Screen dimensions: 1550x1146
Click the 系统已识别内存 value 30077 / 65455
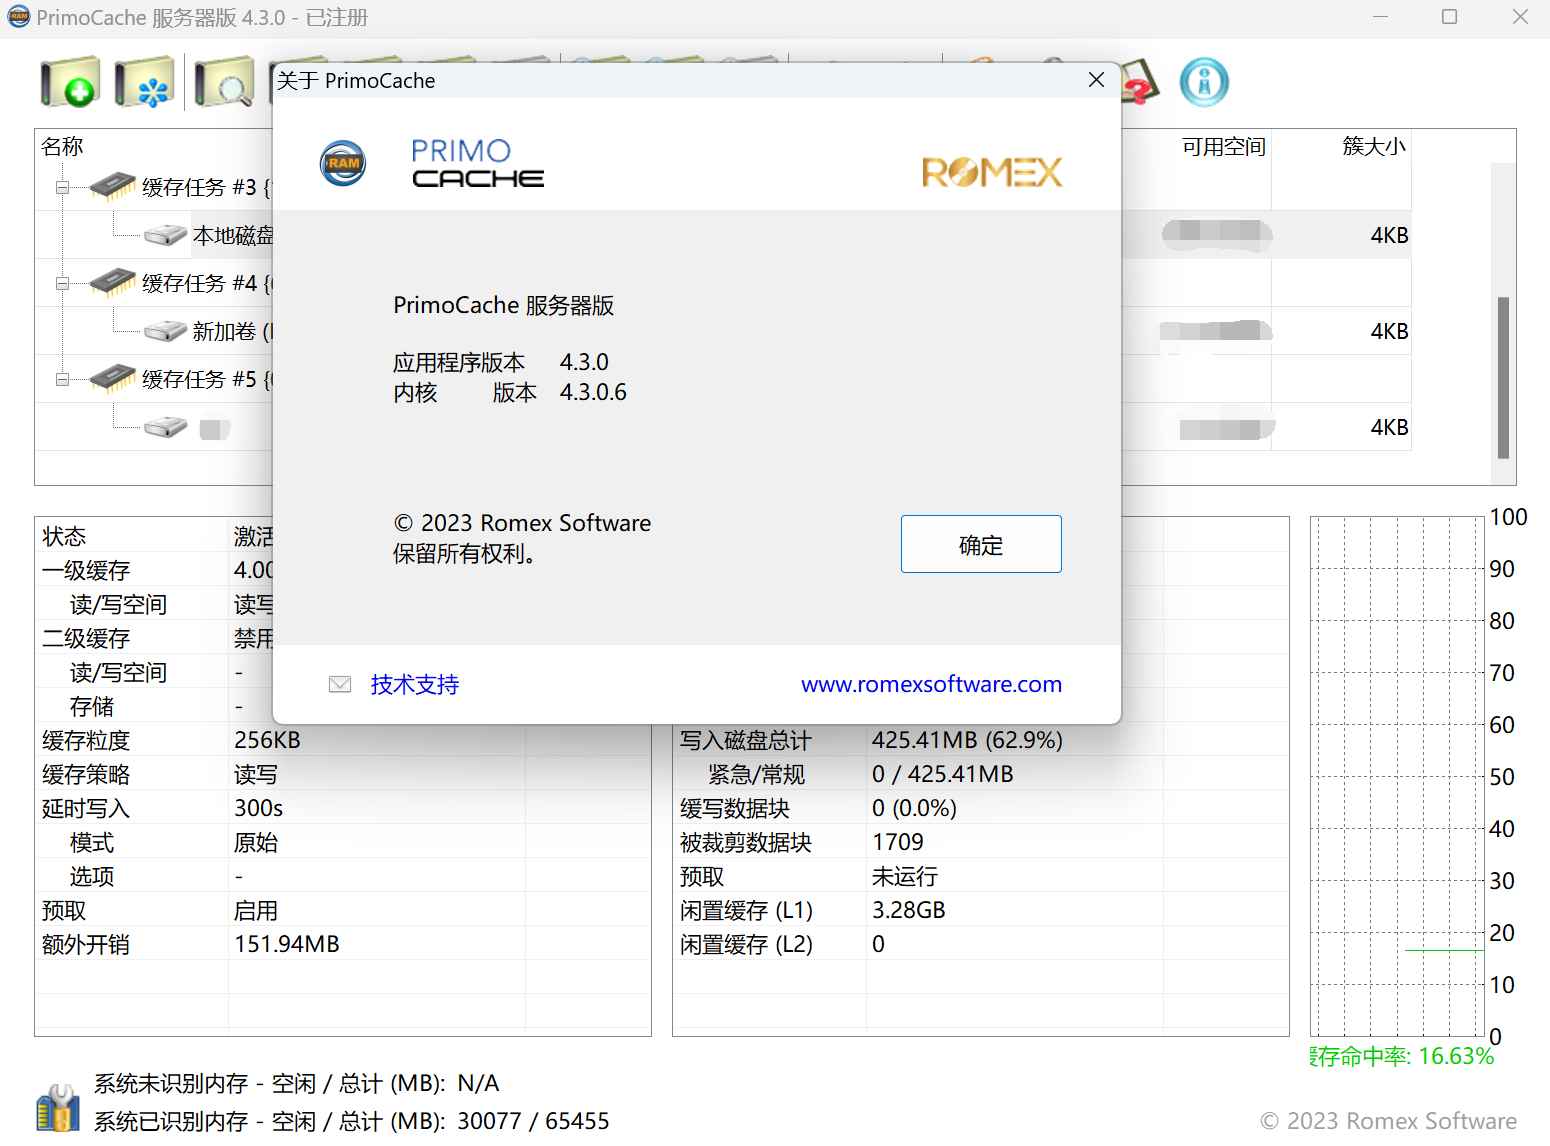tap(533, 1121)
